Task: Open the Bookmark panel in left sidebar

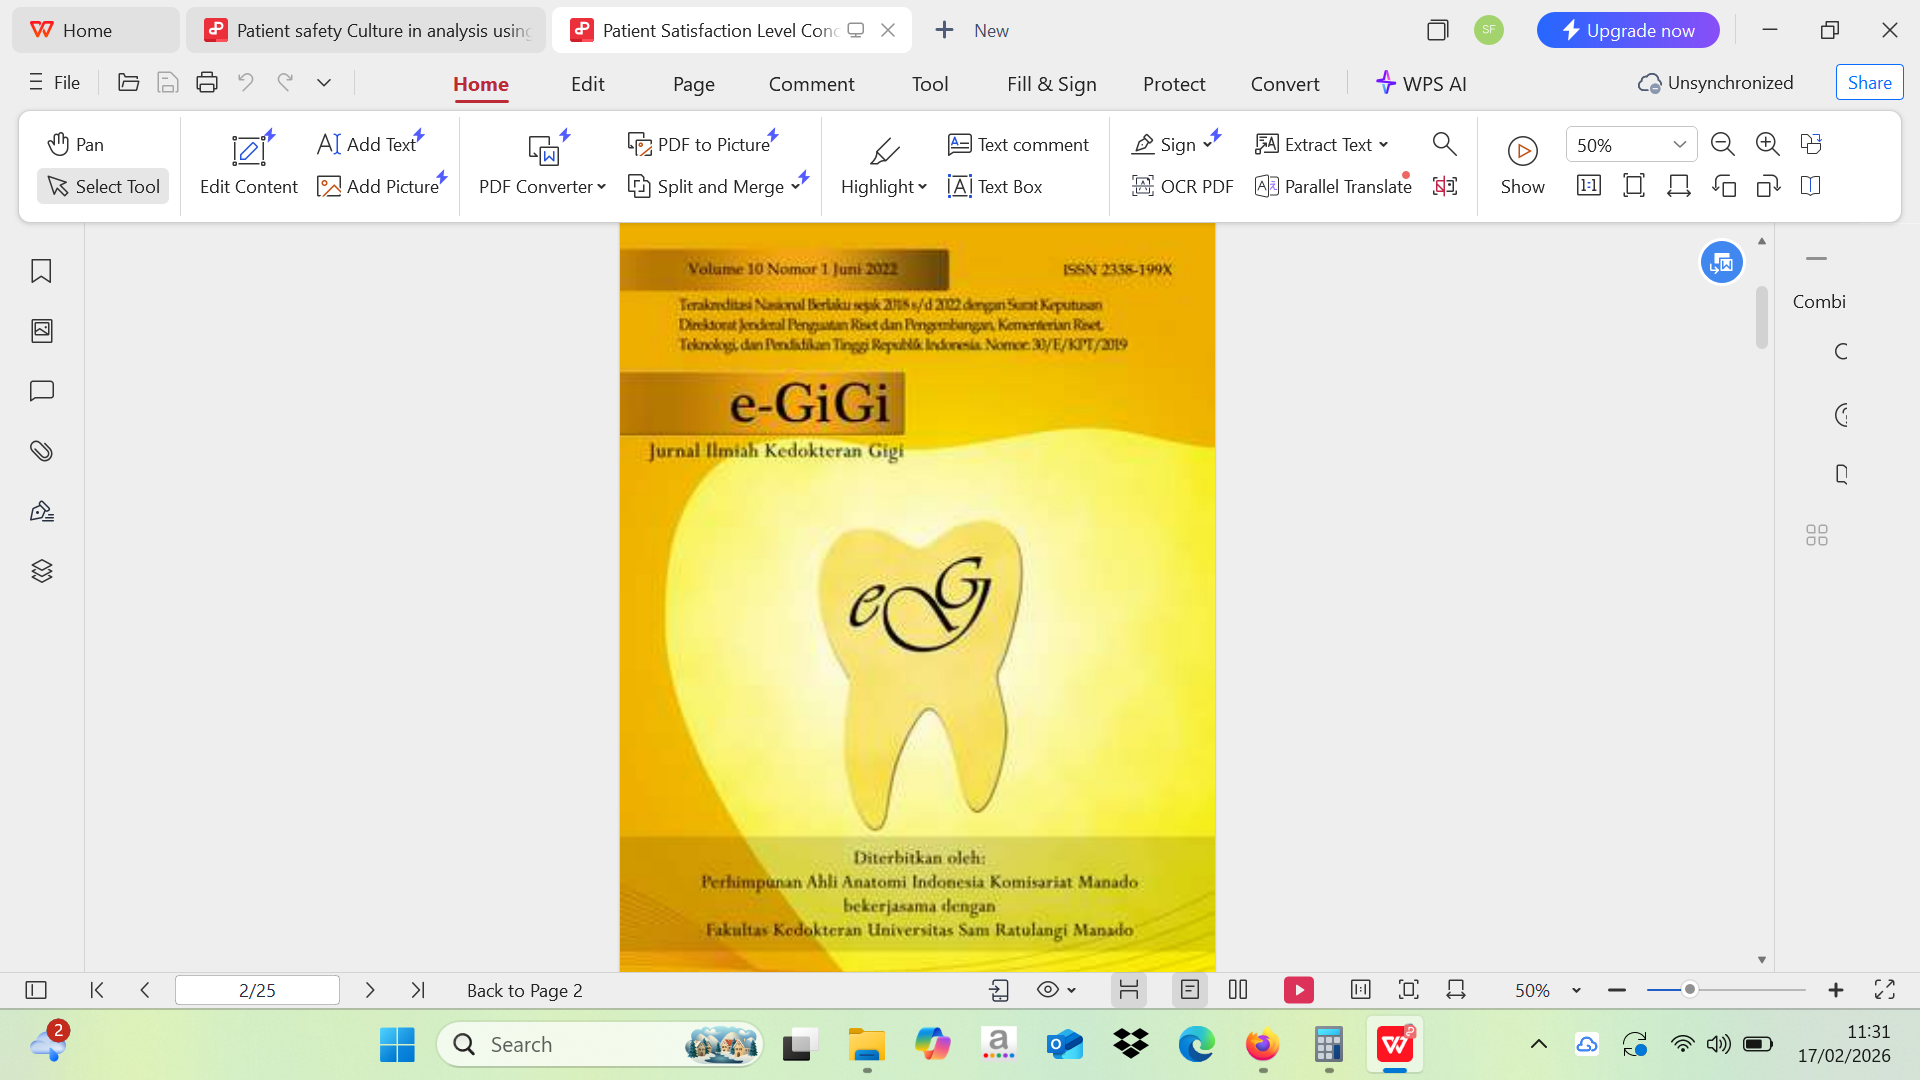Action: [x=41, y=271]
